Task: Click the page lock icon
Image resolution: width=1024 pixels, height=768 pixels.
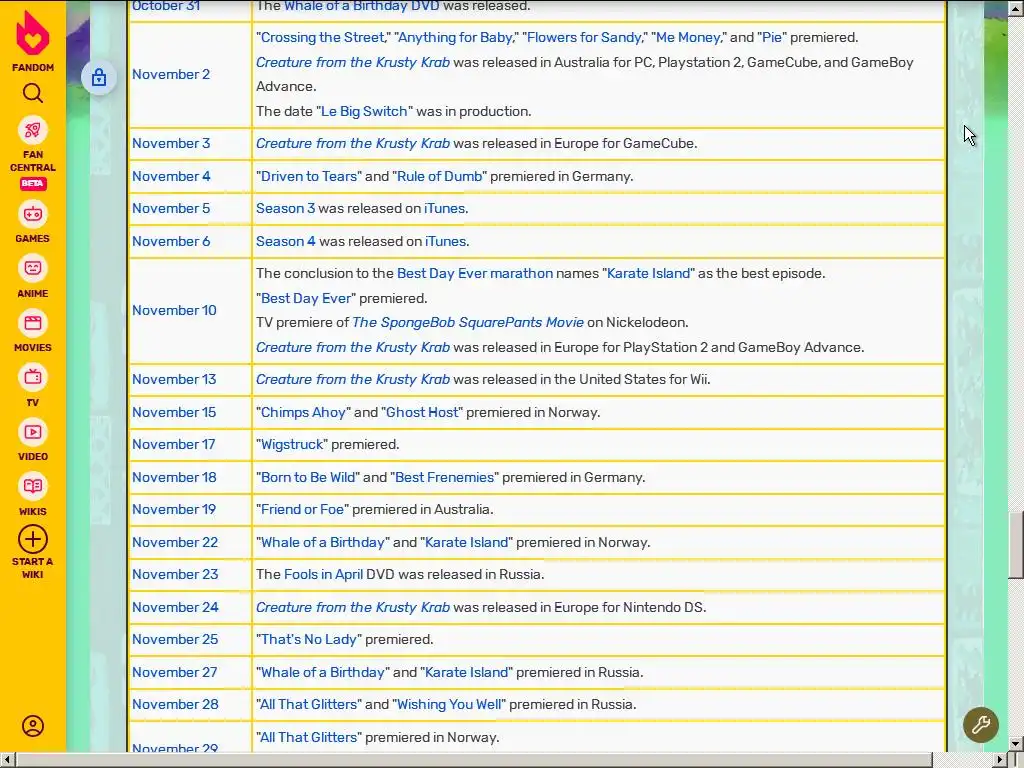Action: tap(99, 78)
